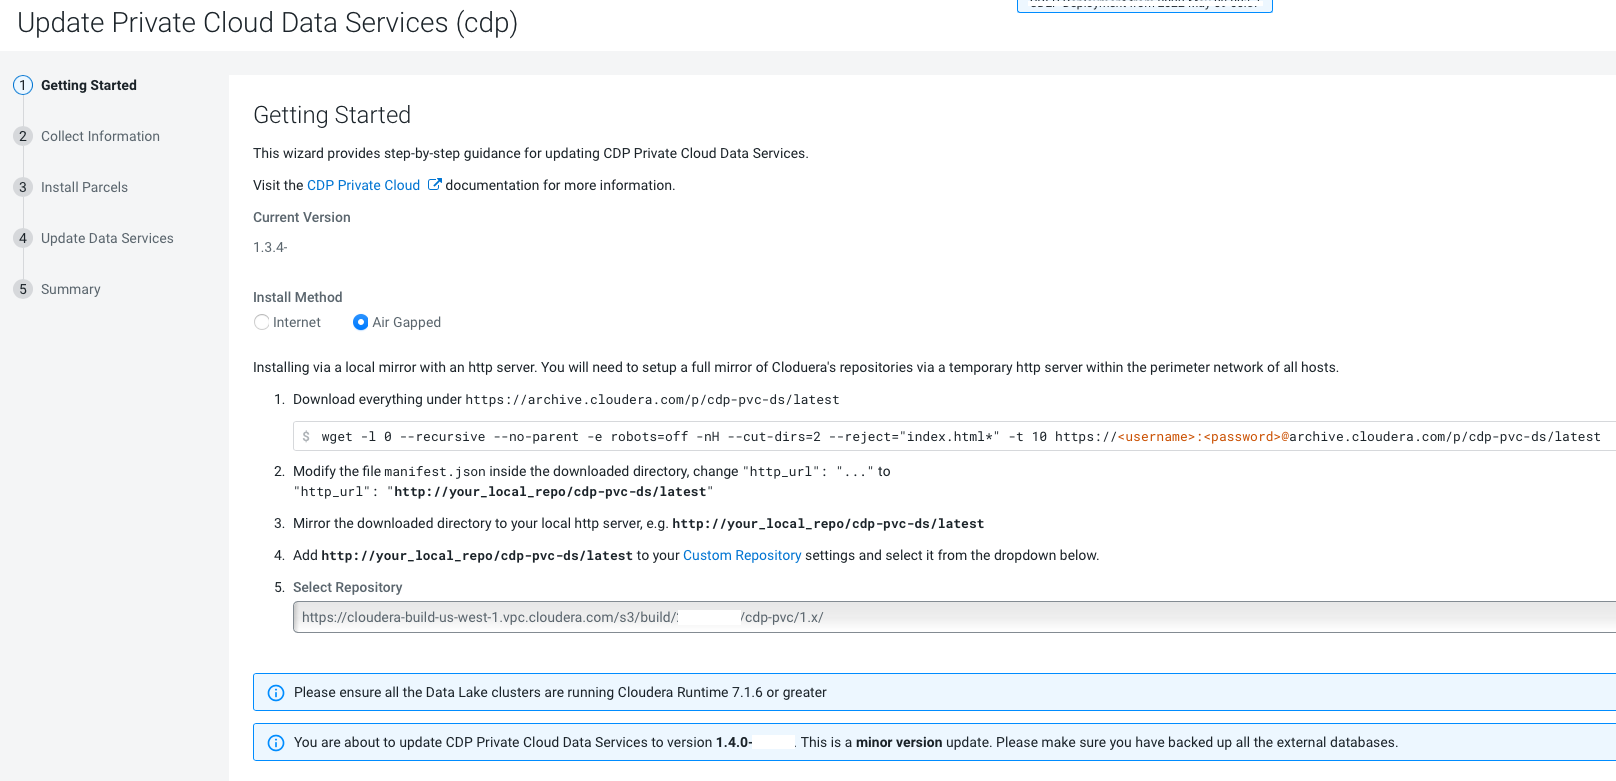This screenshot has width=1616, height=781.
Task: Go to Summary step
Action: click(70, 289)
